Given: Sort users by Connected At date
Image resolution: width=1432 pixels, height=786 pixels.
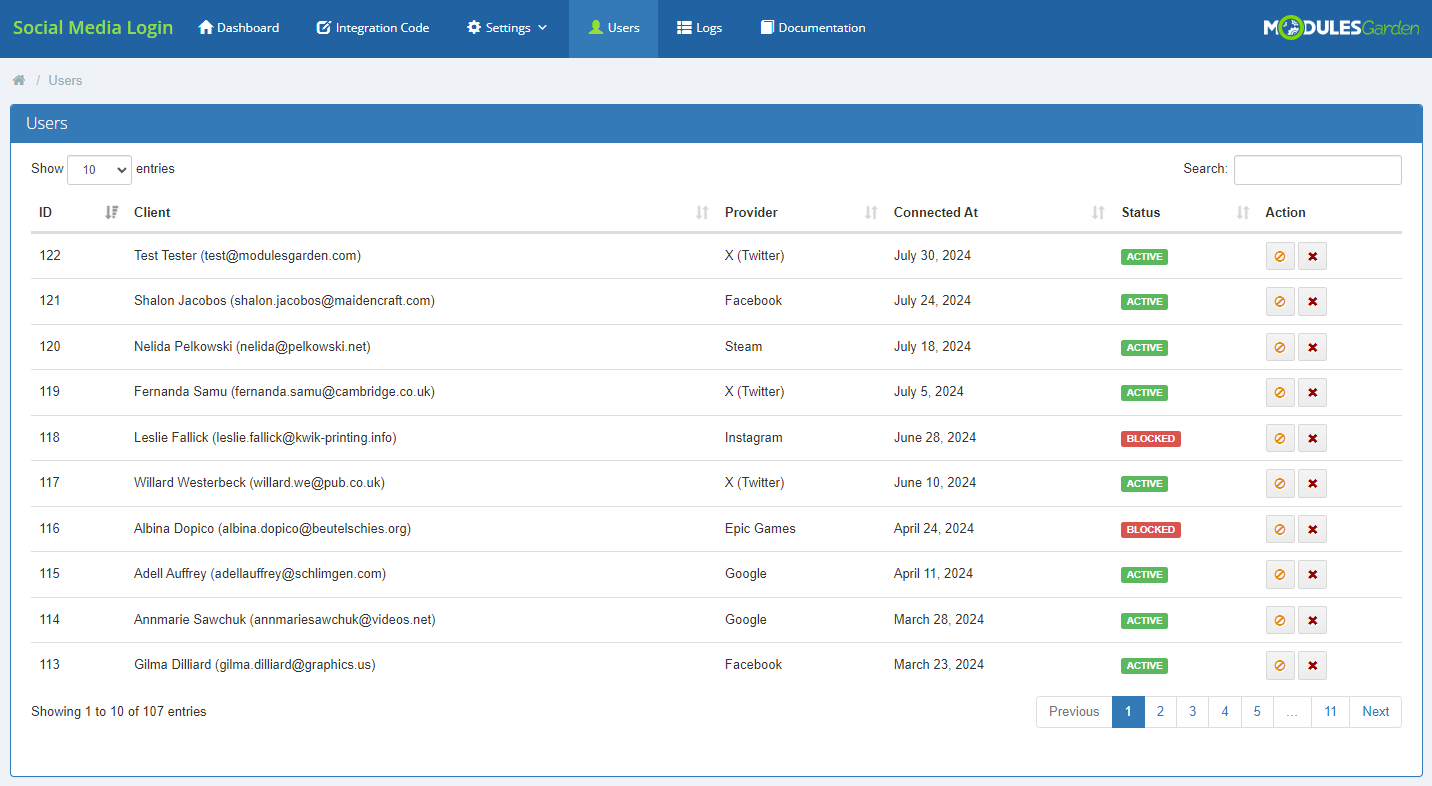Looking at the screenshot, I should tap(935, 212).
